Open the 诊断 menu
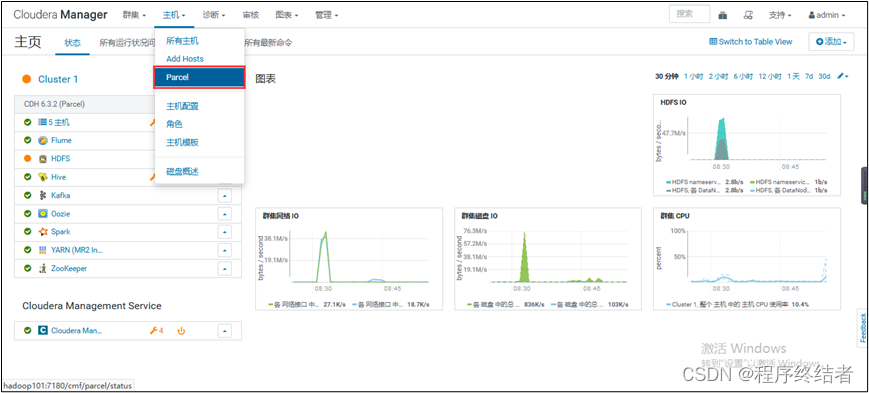This screenshot has height=393, width=869. [x=214, y=15]
